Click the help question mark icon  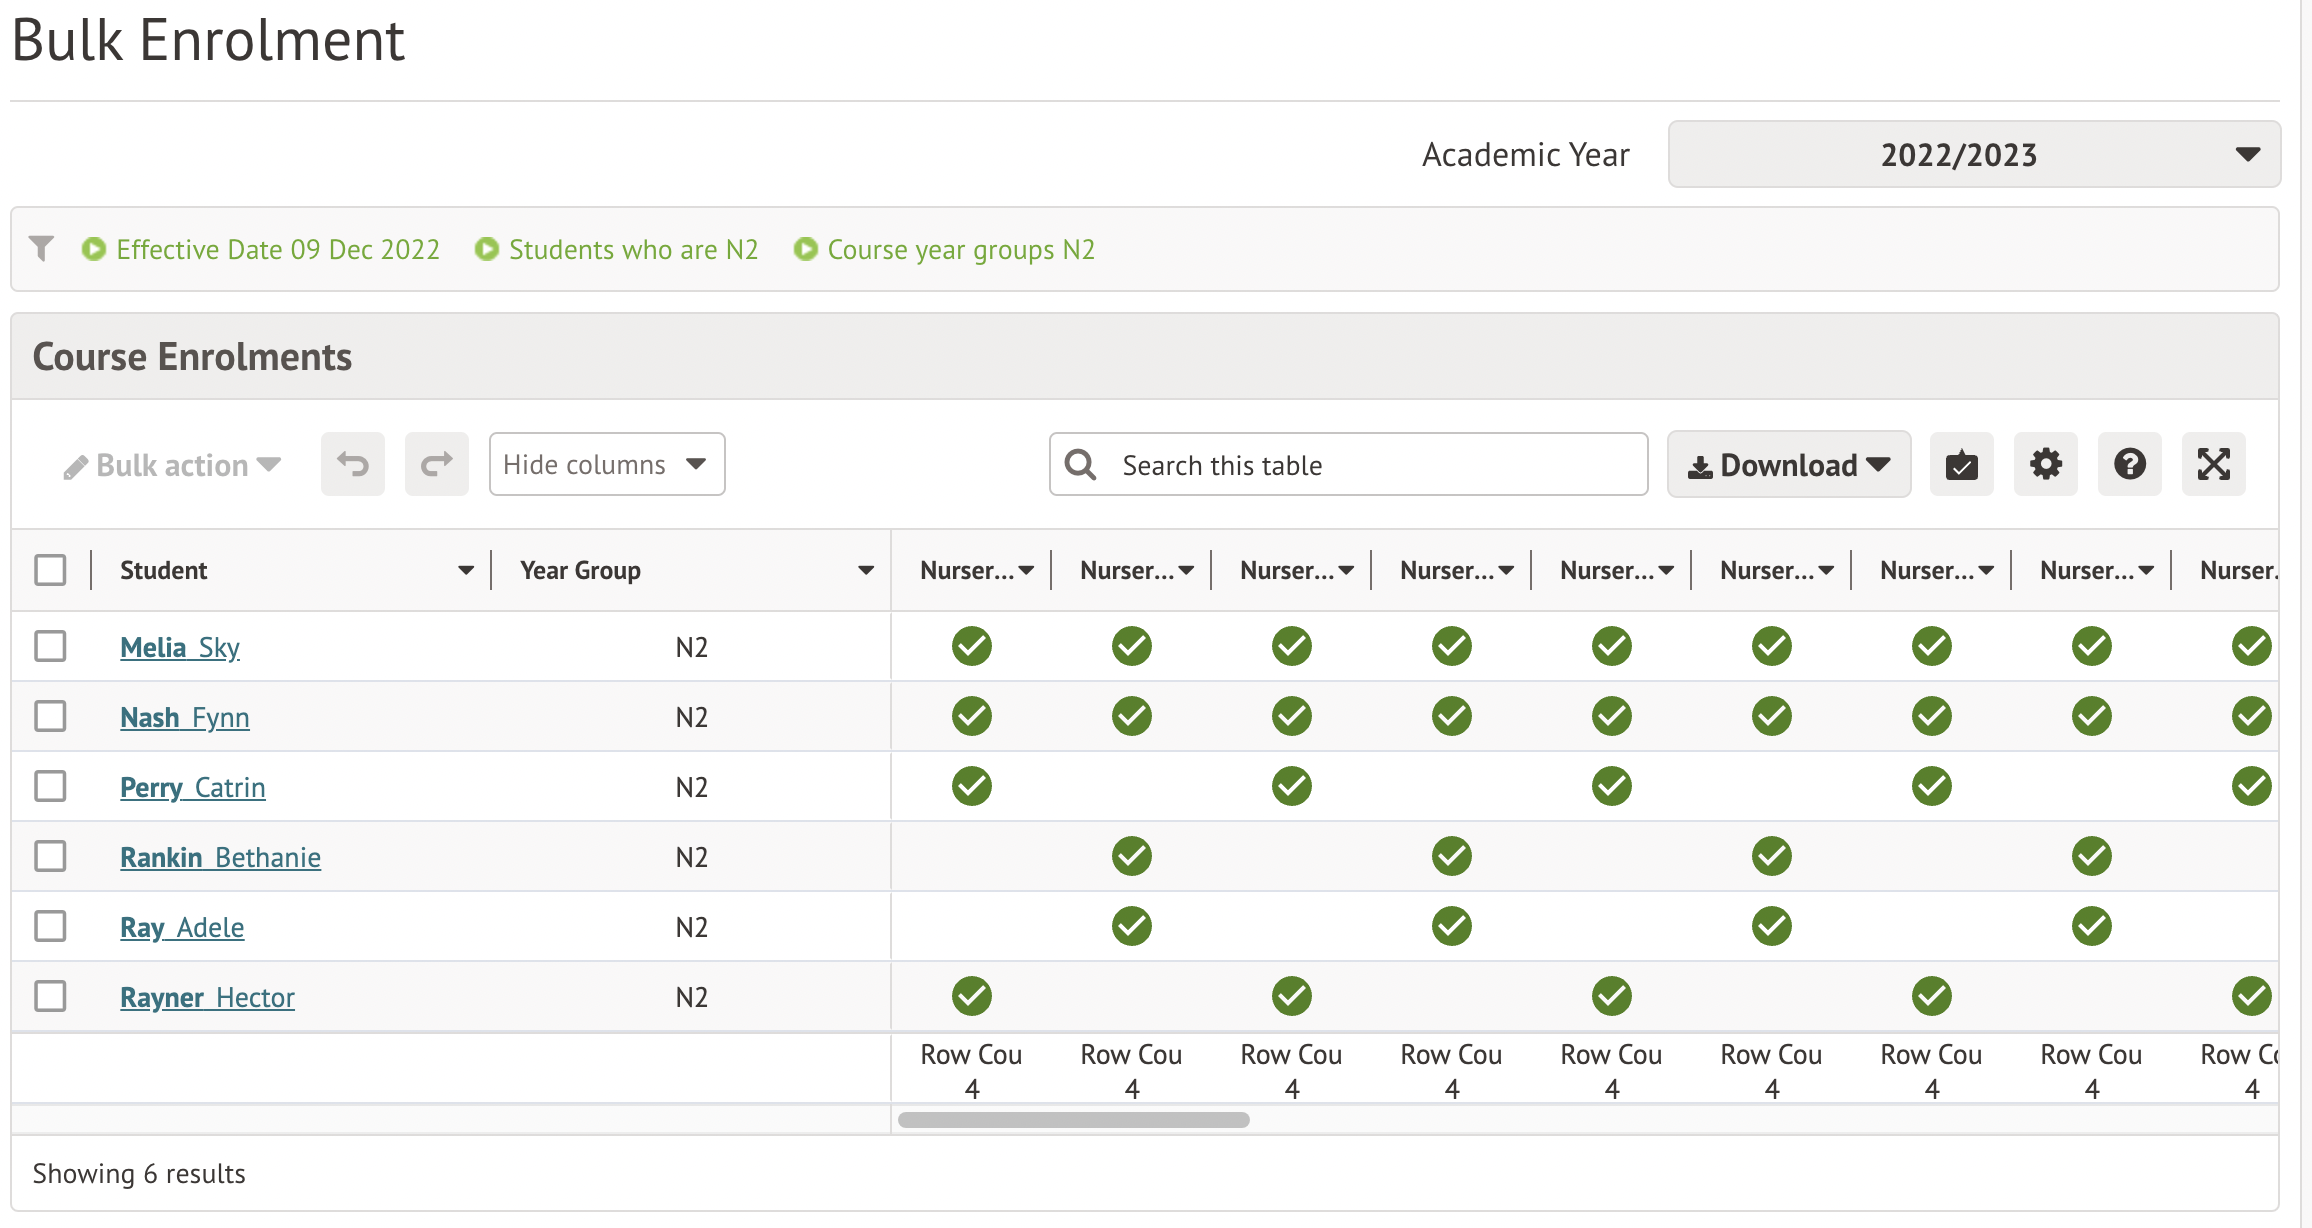click(x=2129, y=464)
